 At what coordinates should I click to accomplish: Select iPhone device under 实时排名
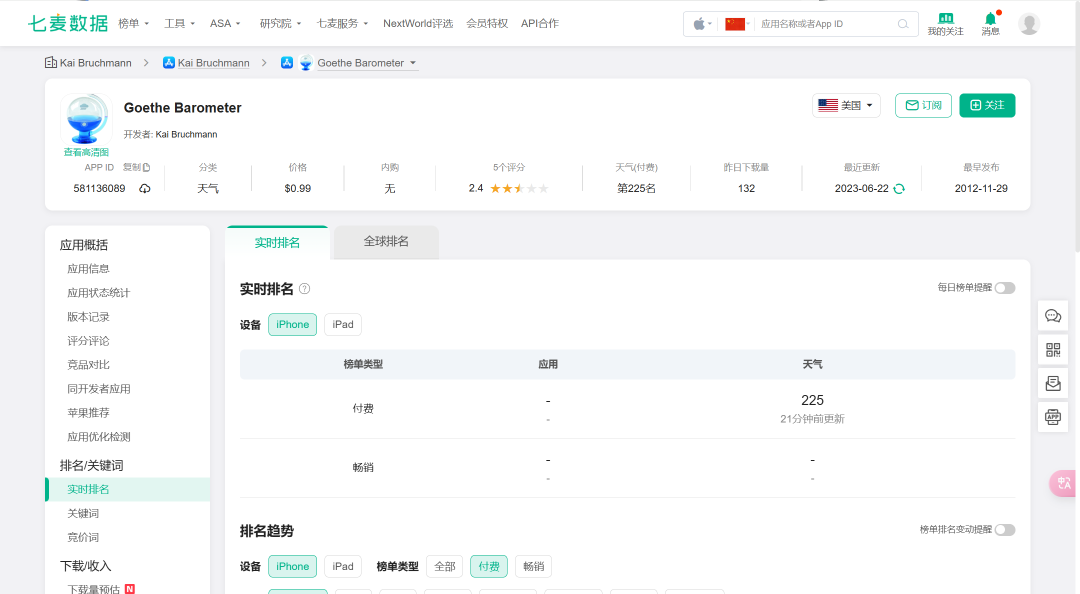coord(293,325)
